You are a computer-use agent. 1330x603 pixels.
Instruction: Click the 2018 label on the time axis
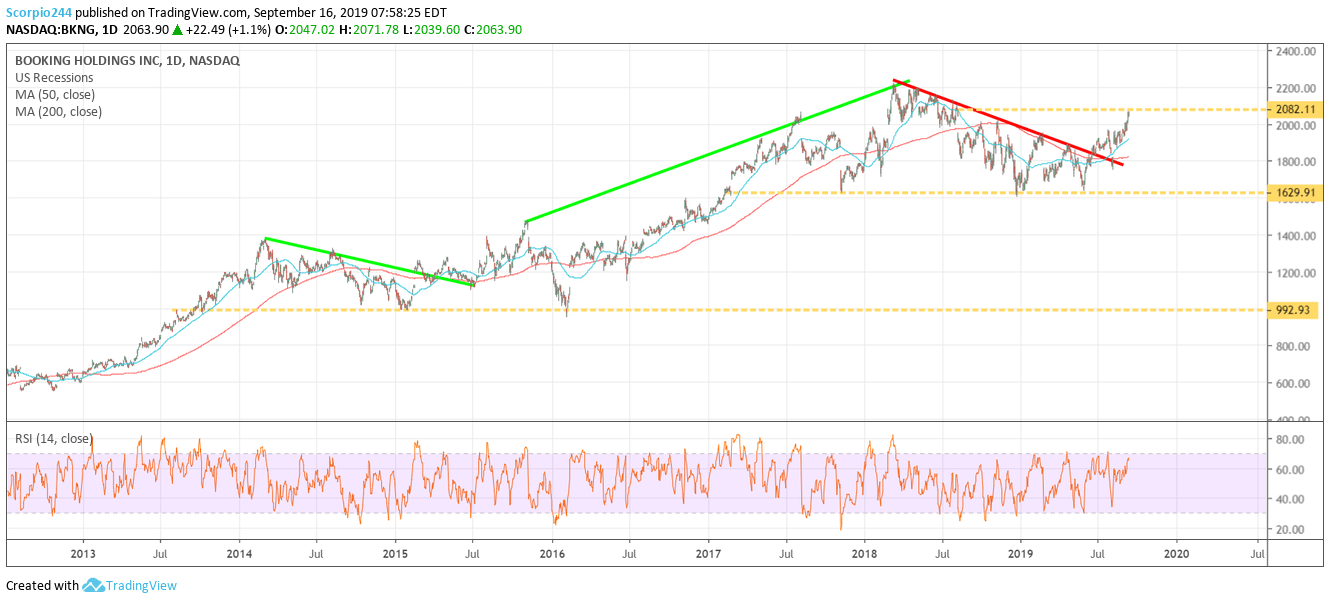point(865,552)
